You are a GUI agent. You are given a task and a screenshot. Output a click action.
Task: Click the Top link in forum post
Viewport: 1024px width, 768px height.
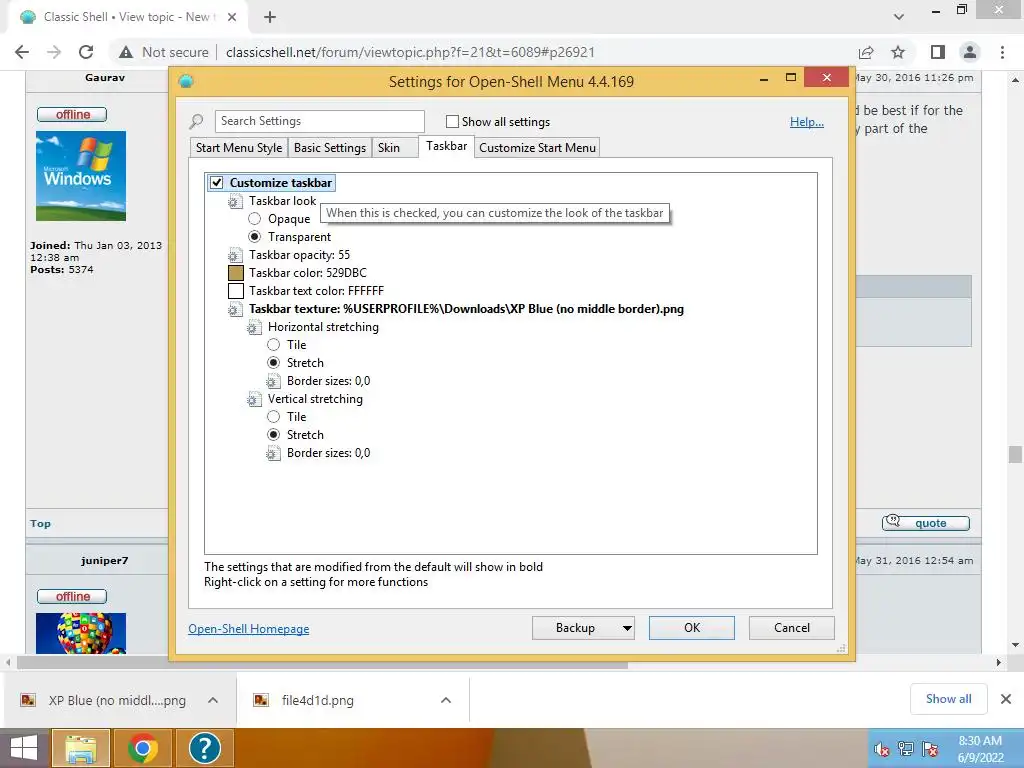[40, 524]
